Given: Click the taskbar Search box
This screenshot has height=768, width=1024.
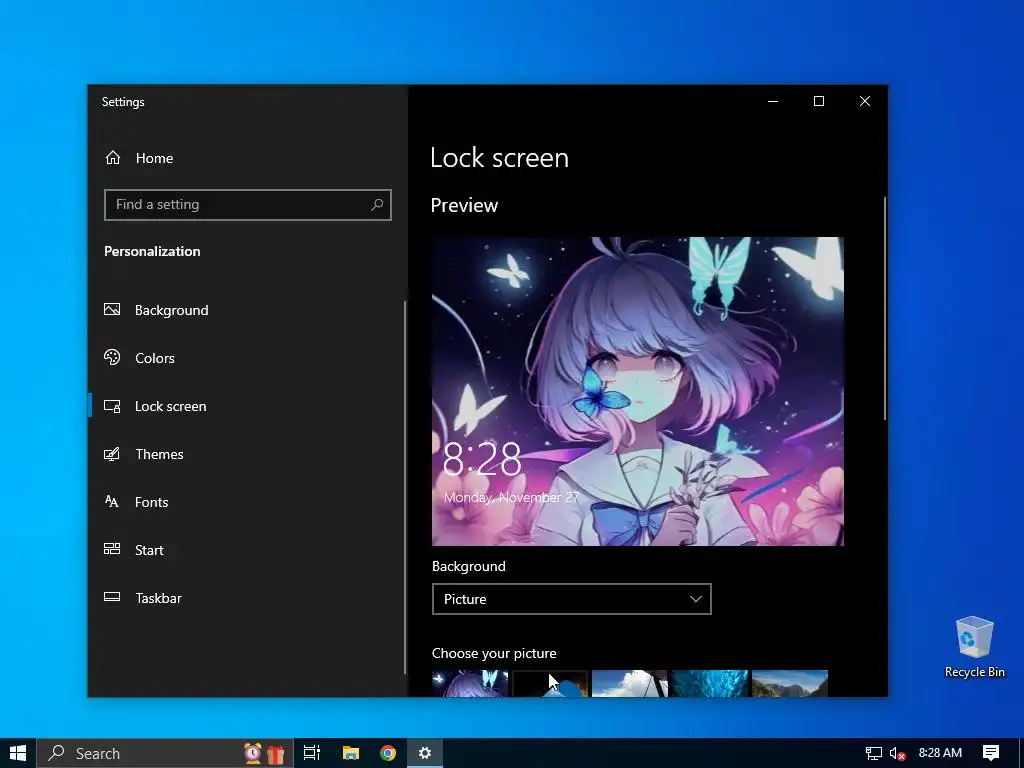Looking at the screenshot, I should click(x=165, y=753).
